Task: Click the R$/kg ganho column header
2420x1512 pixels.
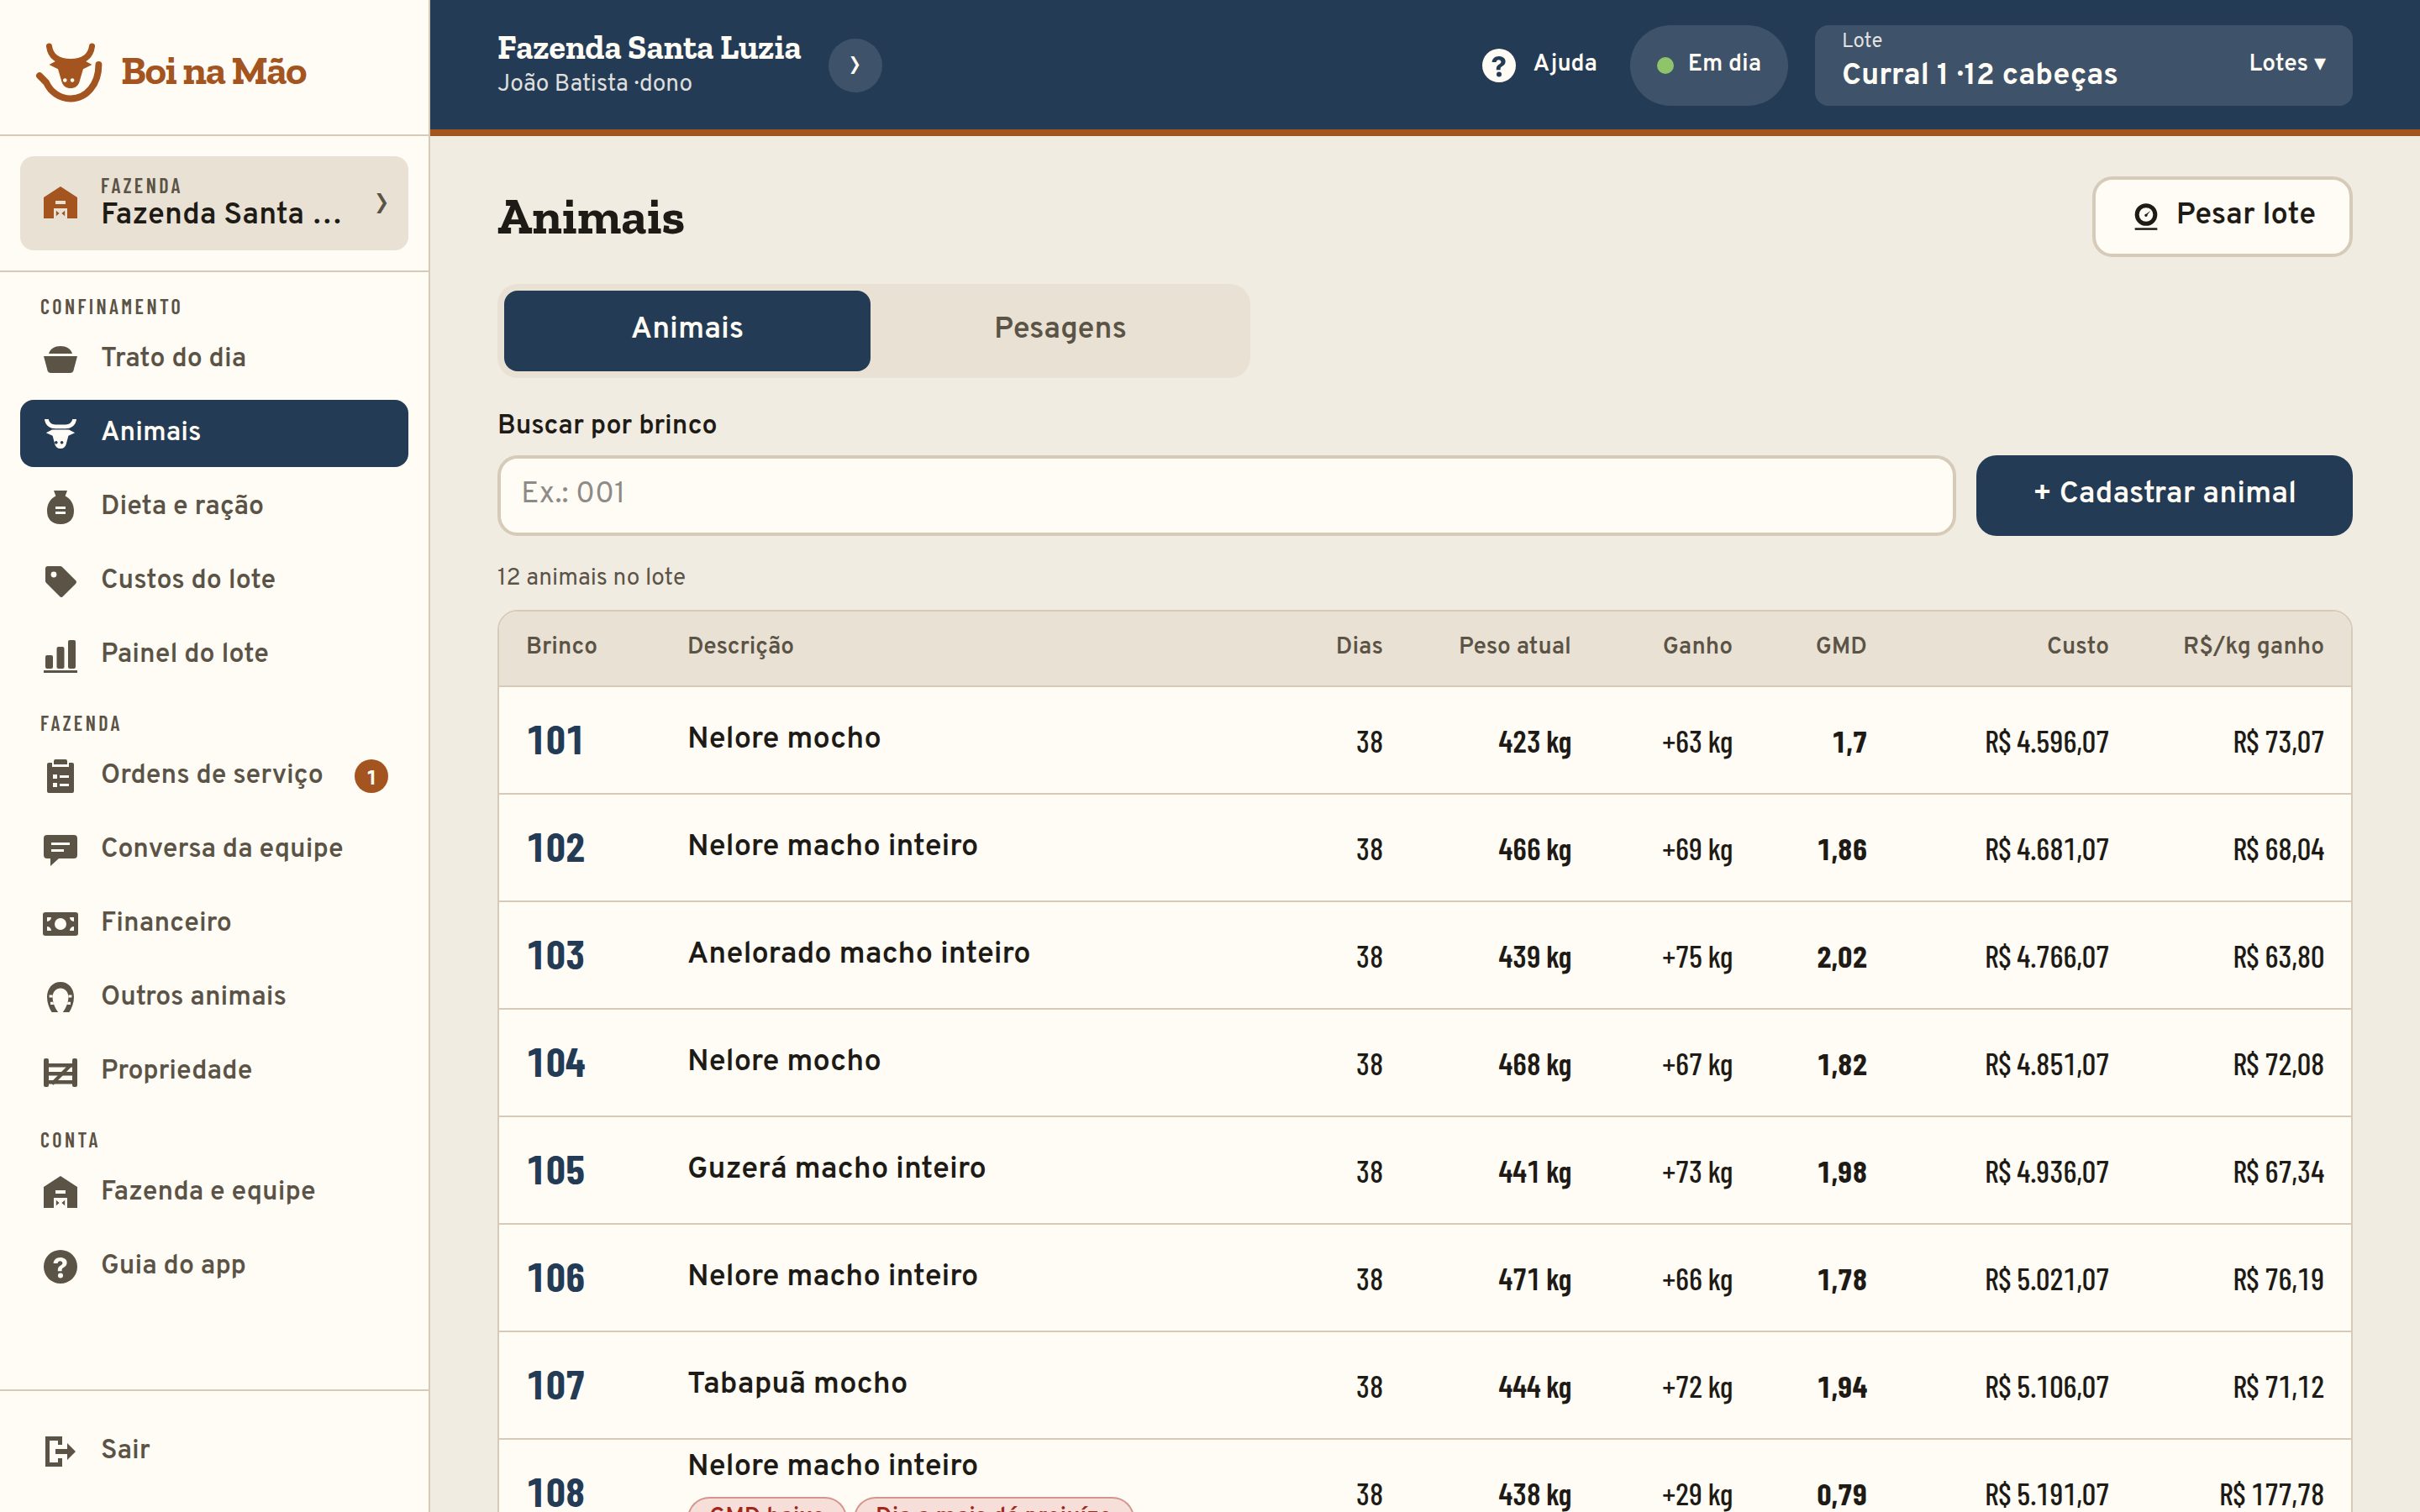Action: click(x=2253, y=646)
